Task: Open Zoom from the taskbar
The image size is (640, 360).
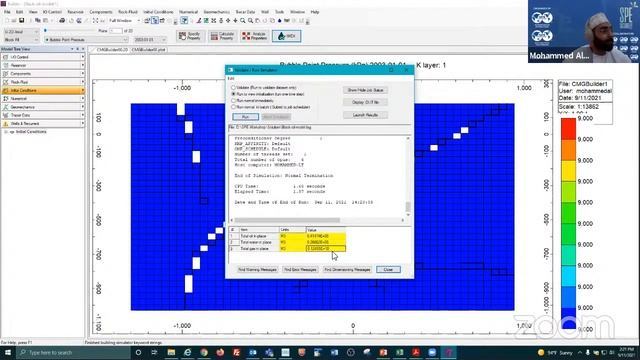Action: pos(432,352)
